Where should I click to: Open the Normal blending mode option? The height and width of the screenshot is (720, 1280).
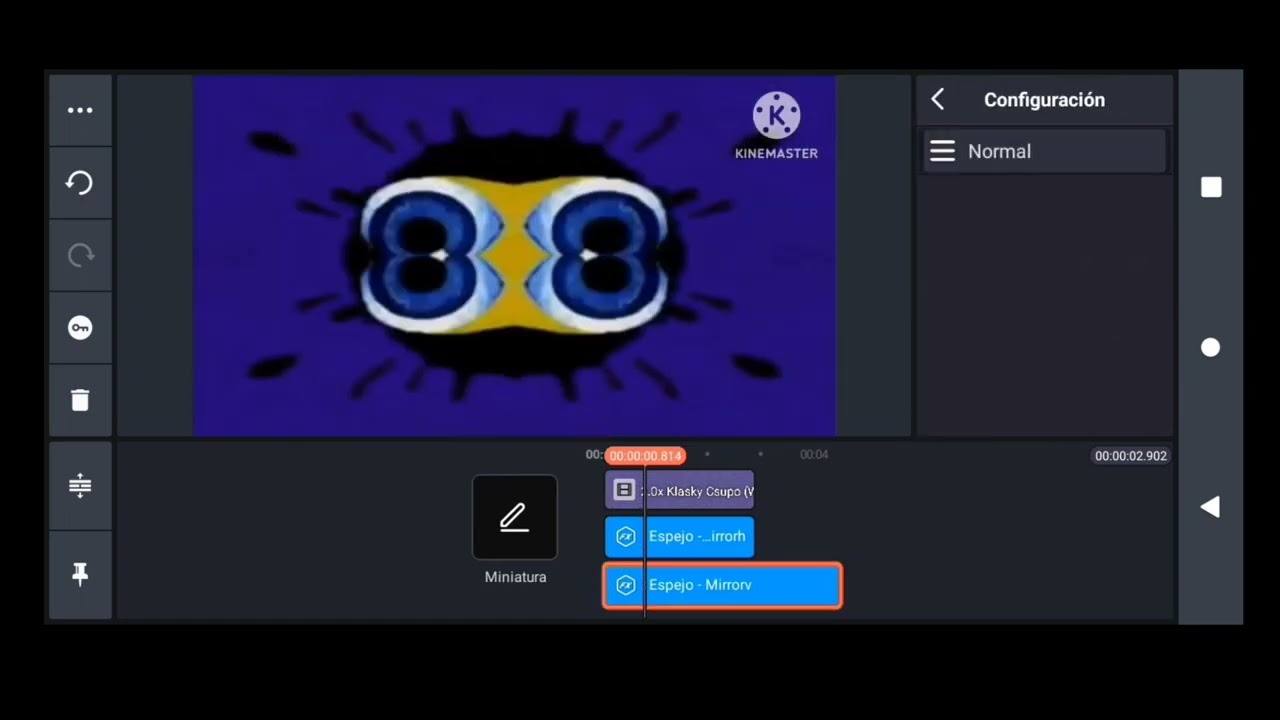click(x=1044, y=151)
